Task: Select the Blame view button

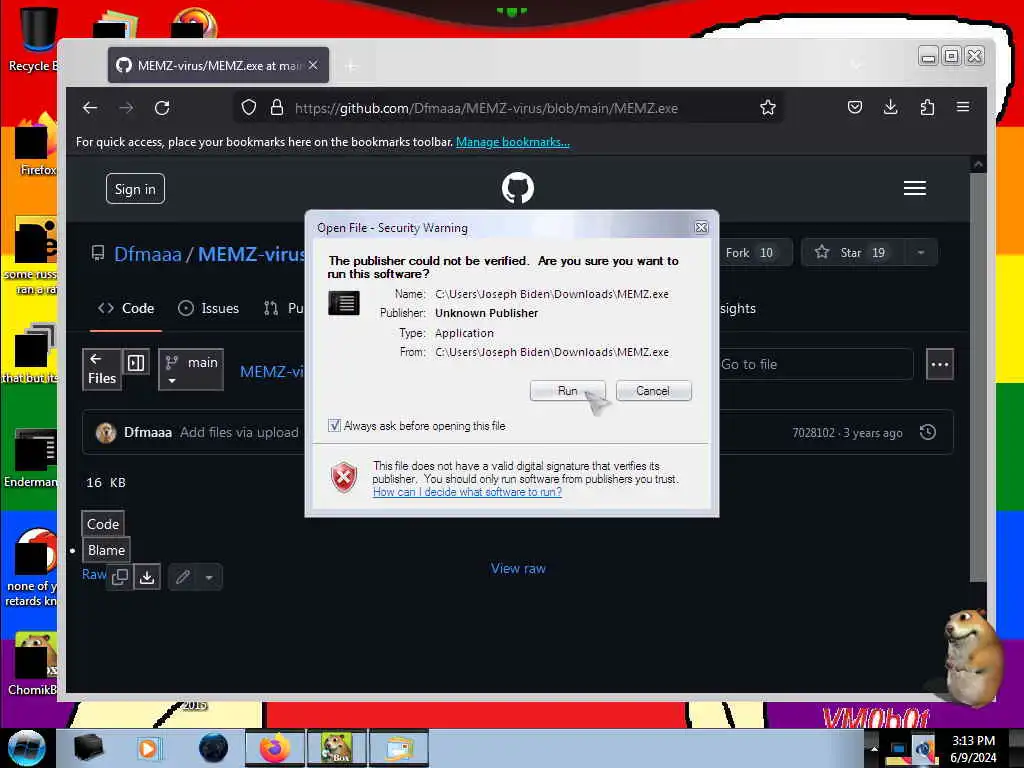Action: pos(106,550)
